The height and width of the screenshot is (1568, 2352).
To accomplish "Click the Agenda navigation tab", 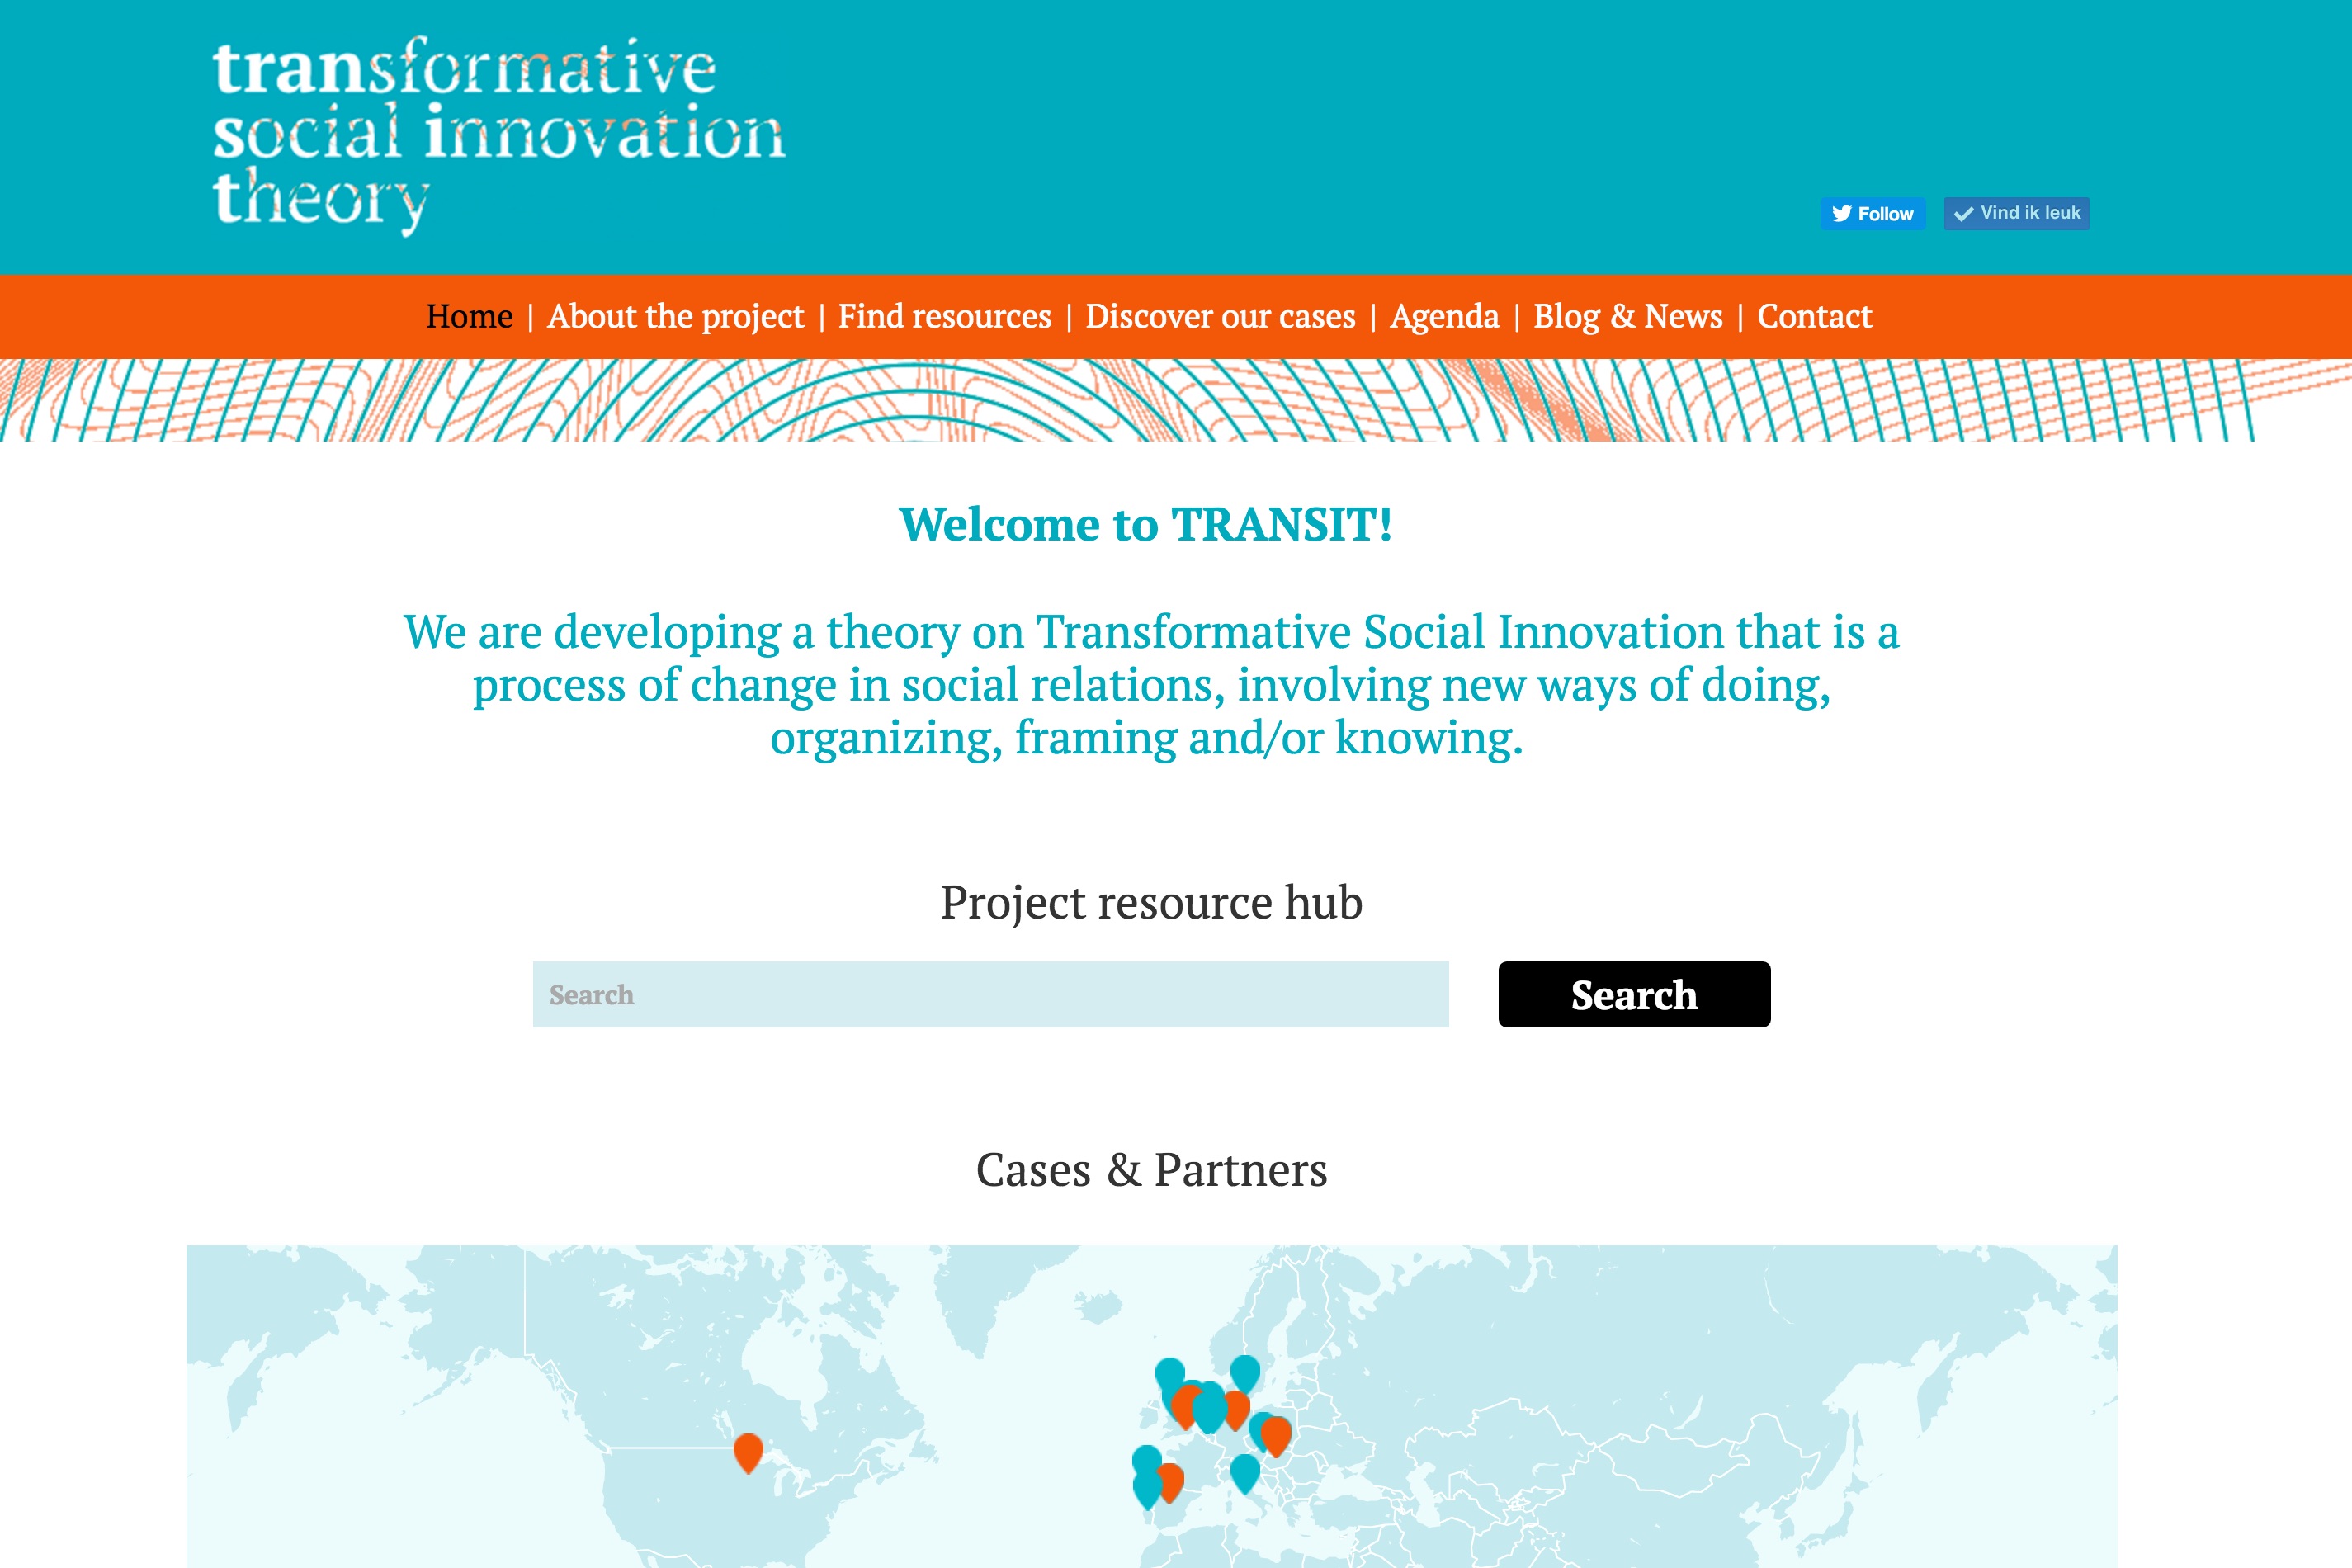I will click(1443, 315).
